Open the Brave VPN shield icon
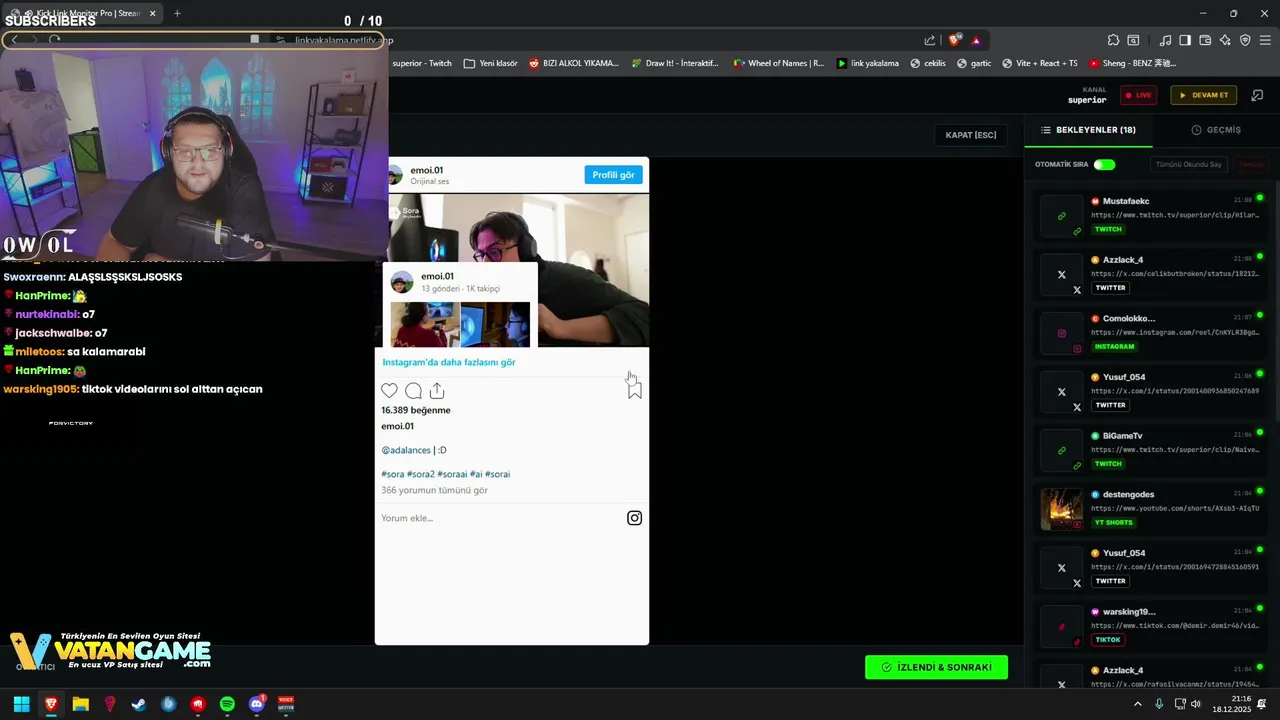The image size is (1280, 720). pos(1245,40)
